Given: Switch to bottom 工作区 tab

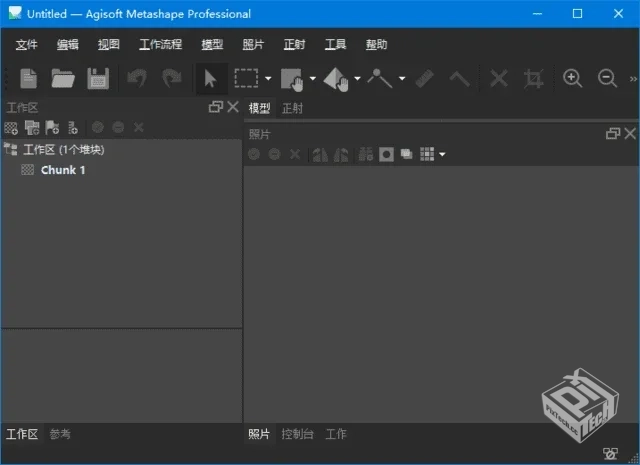Looking at the screenshot, I should pyautogui.click(x=22, y=434).
